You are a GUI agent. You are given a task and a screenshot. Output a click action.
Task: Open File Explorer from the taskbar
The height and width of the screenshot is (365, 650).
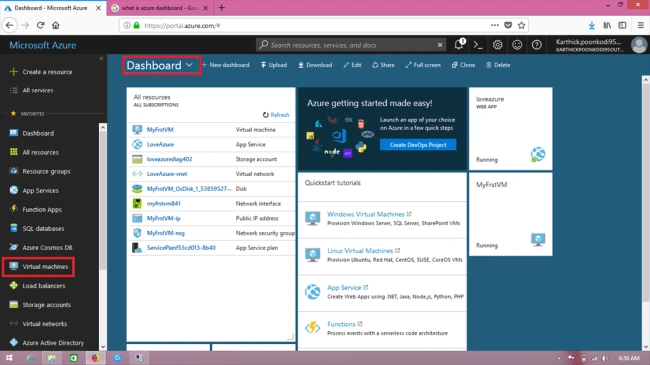coord(51,358)
